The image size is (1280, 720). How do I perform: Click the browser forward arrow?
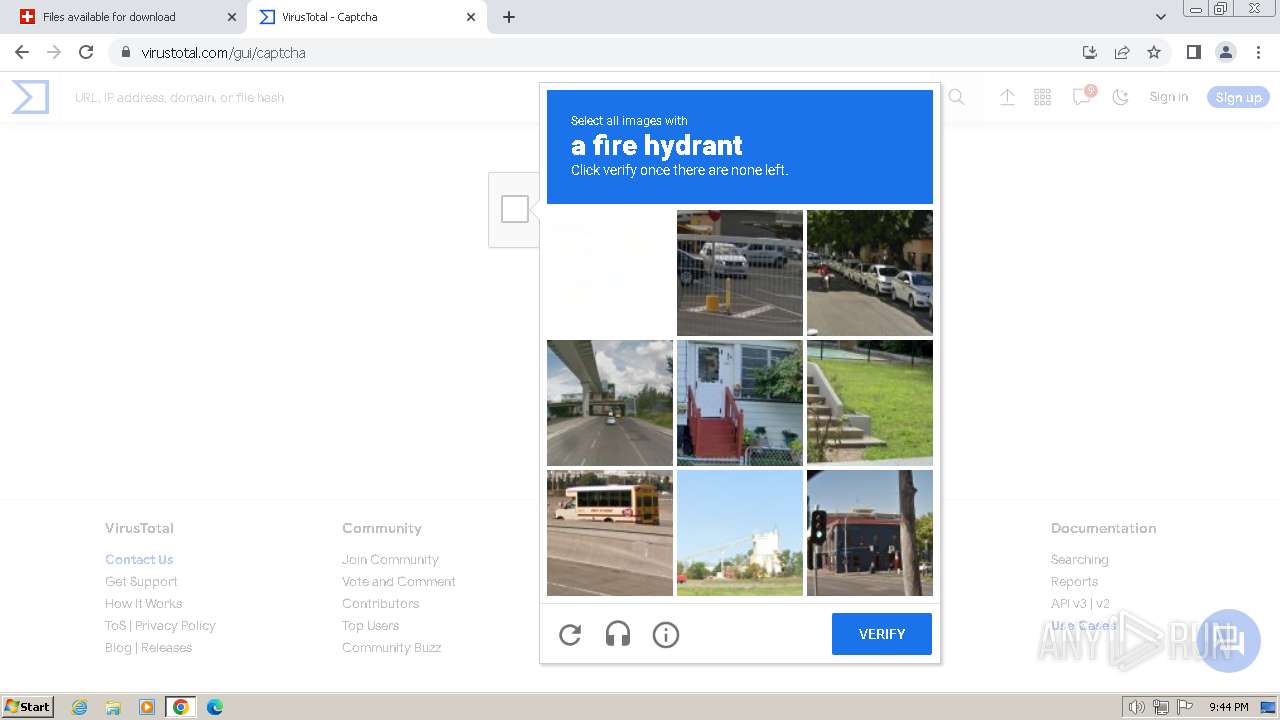coord(54,52)
